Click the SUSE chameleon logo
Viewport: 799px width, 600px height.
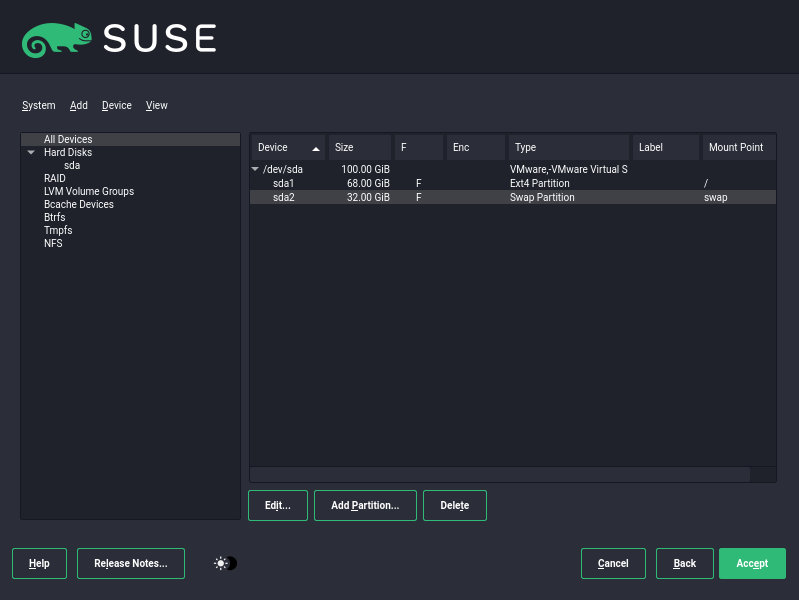tap(57, 40)
